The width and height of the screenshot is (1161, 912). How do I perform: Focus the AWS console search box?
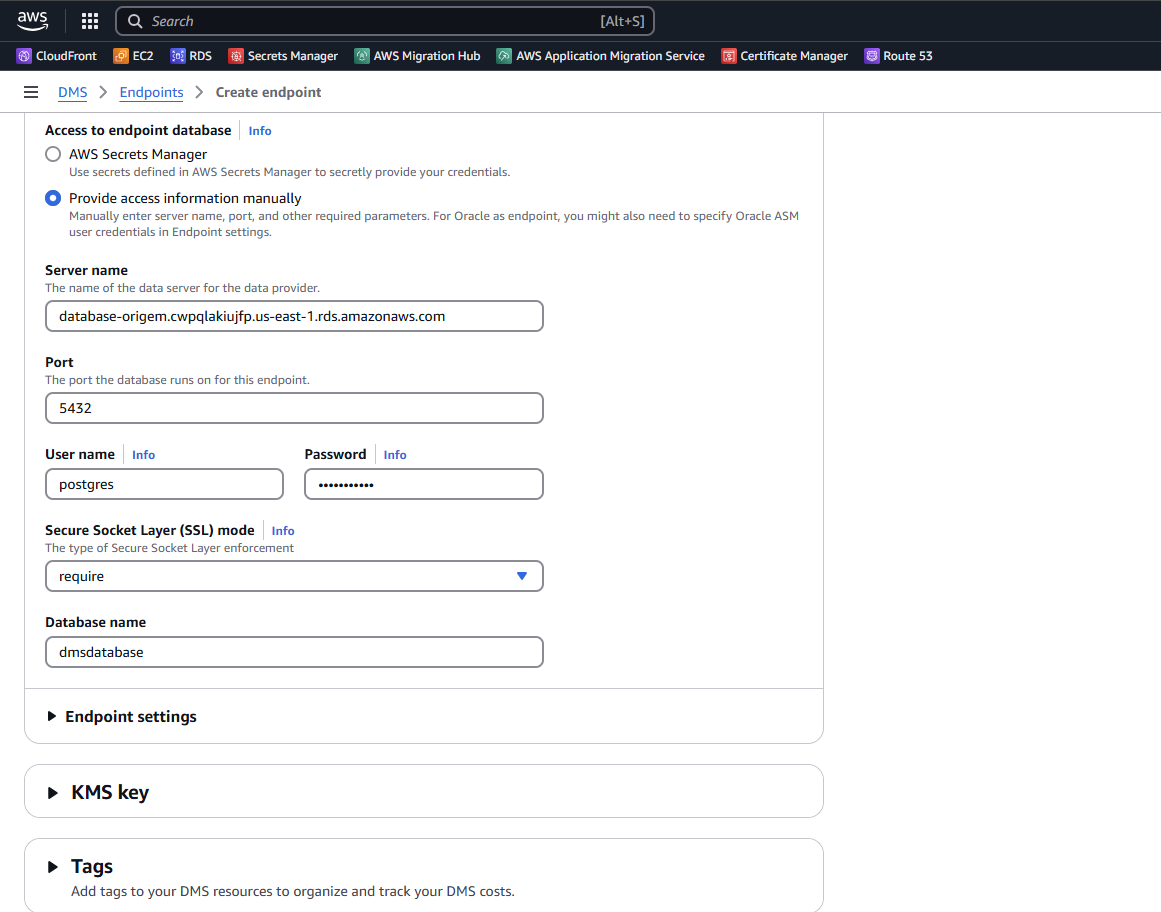385,21
